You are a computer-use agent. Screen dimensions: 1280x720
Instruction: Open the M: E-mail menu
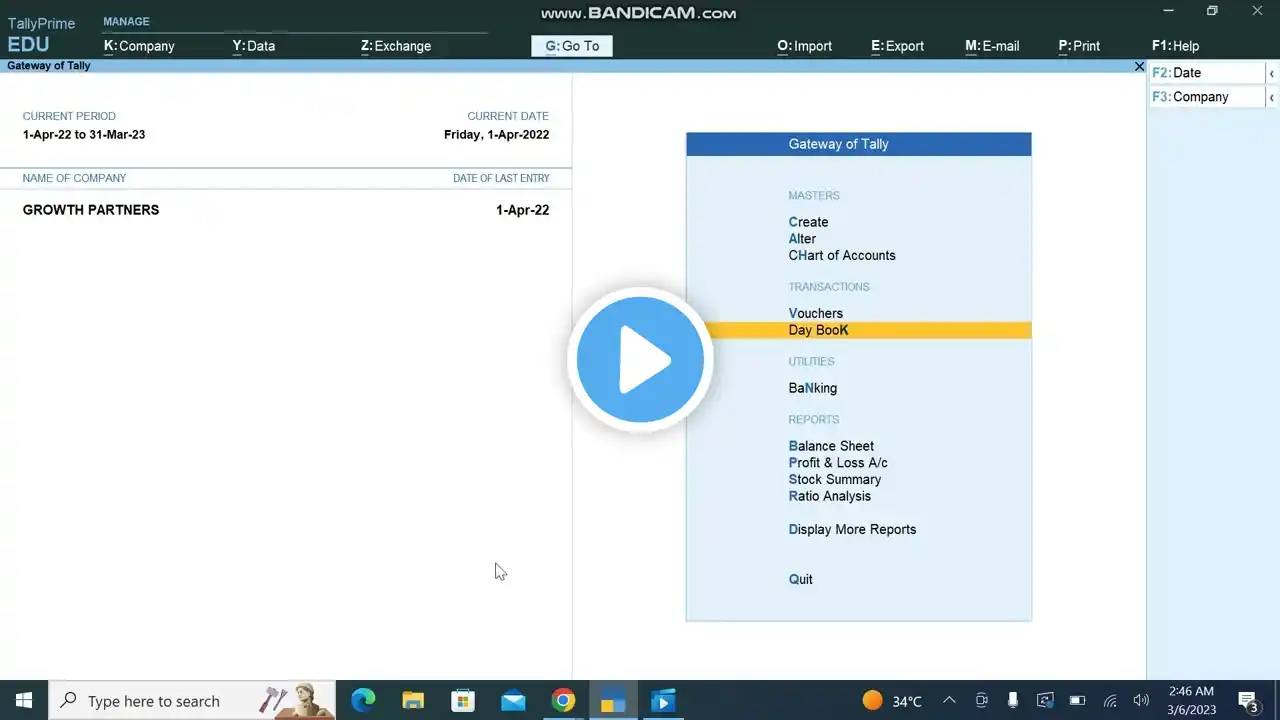click(992, 46)
